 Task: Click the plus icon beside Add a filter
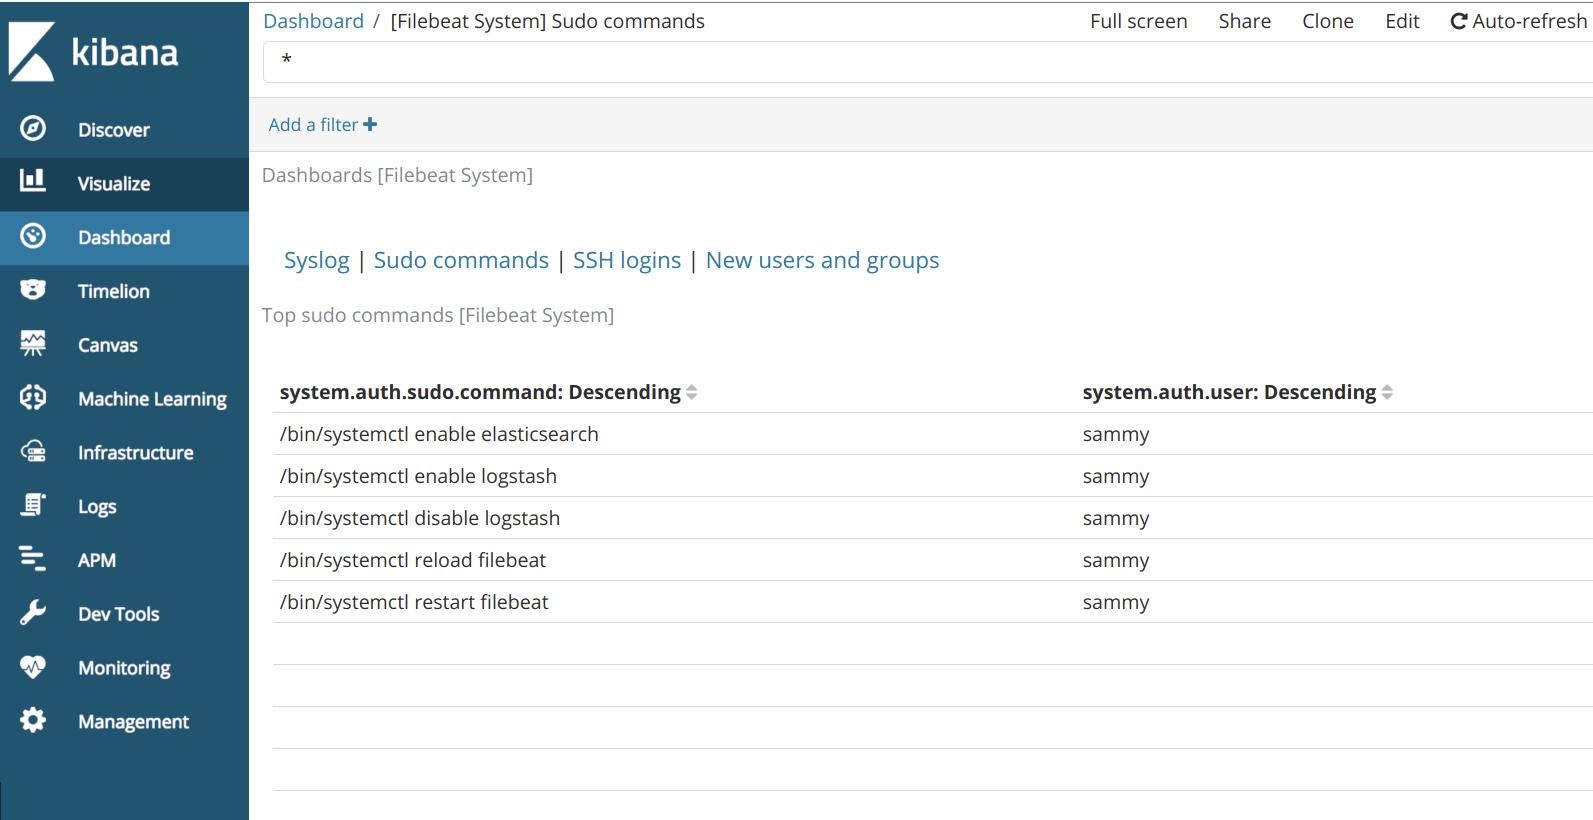(370, 125)
